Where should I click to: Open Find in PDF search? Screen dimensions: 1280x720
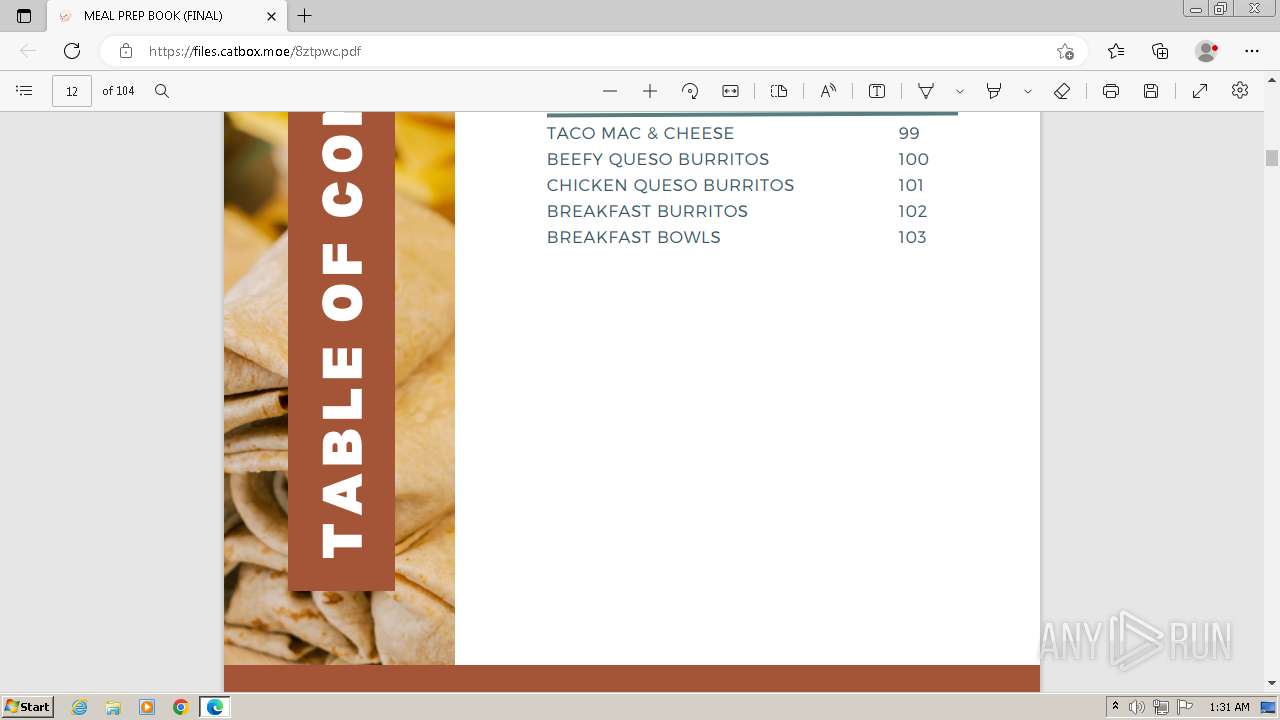pyautogui.click(x=162, y=91)
